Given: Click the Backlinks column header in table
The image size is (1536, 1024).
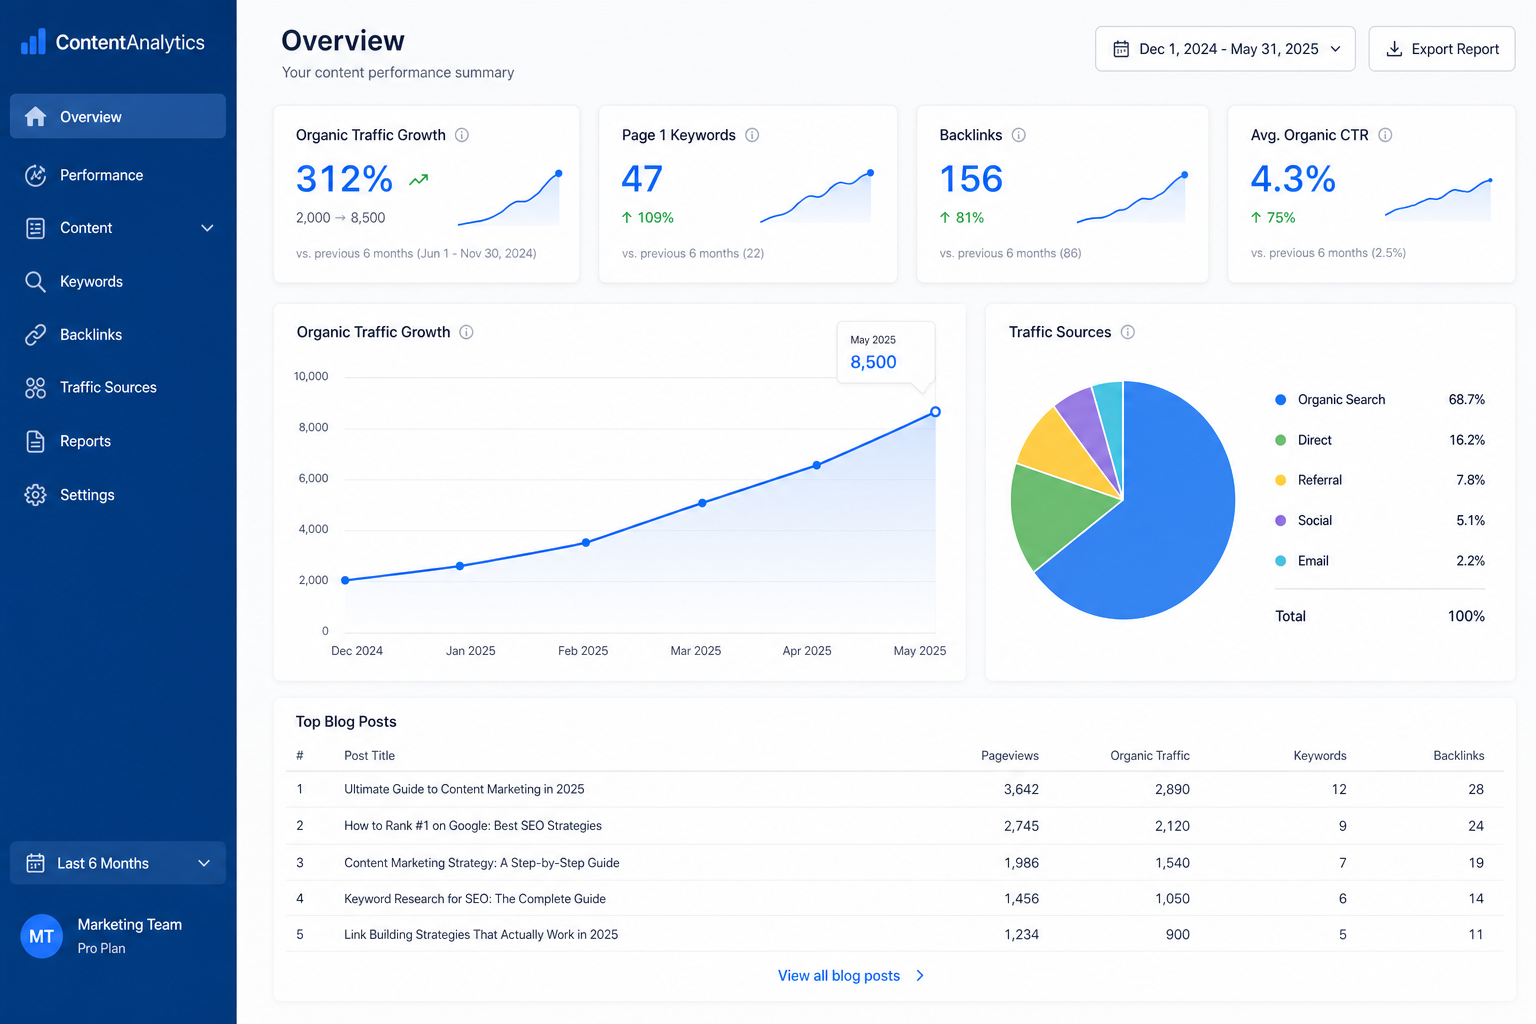Looking at the screenshot, I should tap(1458, 756).
